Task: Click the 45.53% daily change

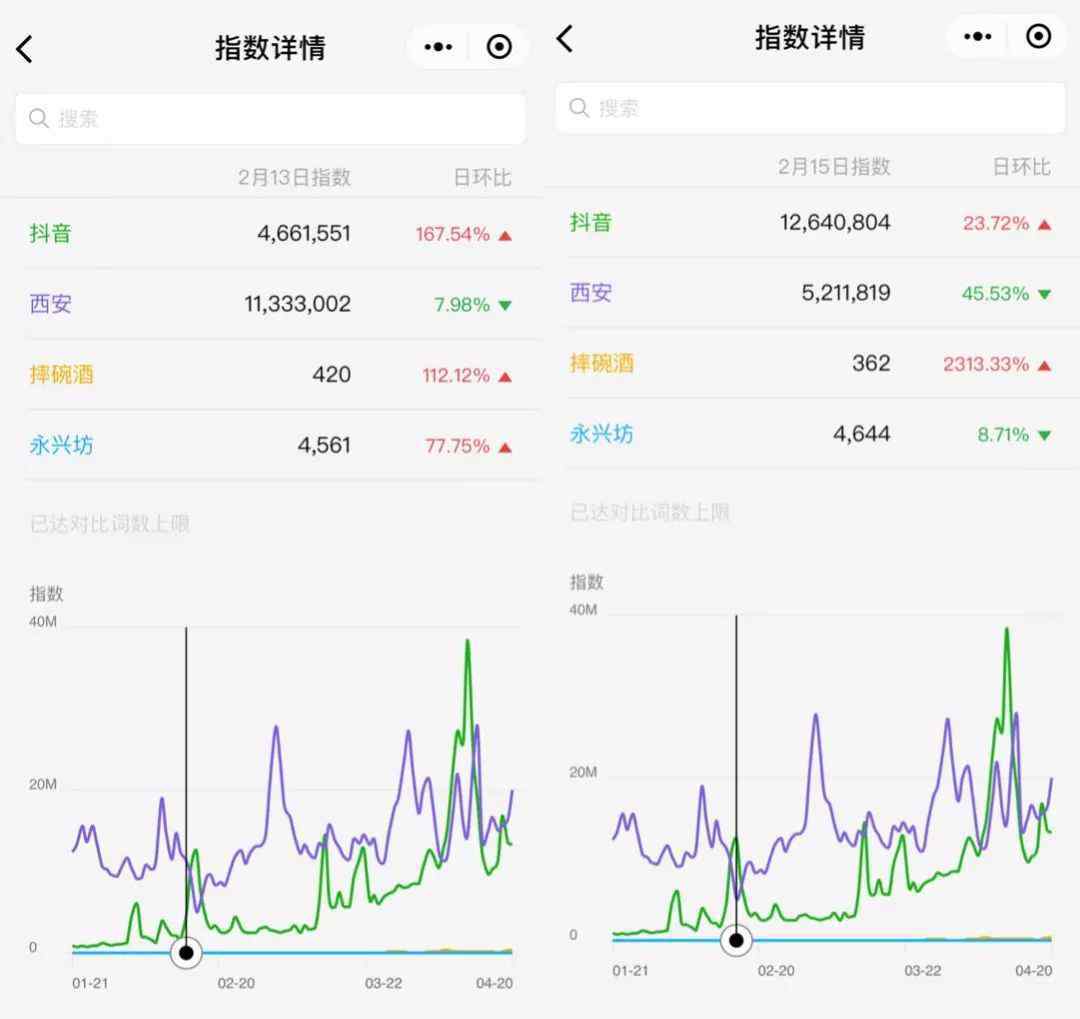Action: point(995,294)
